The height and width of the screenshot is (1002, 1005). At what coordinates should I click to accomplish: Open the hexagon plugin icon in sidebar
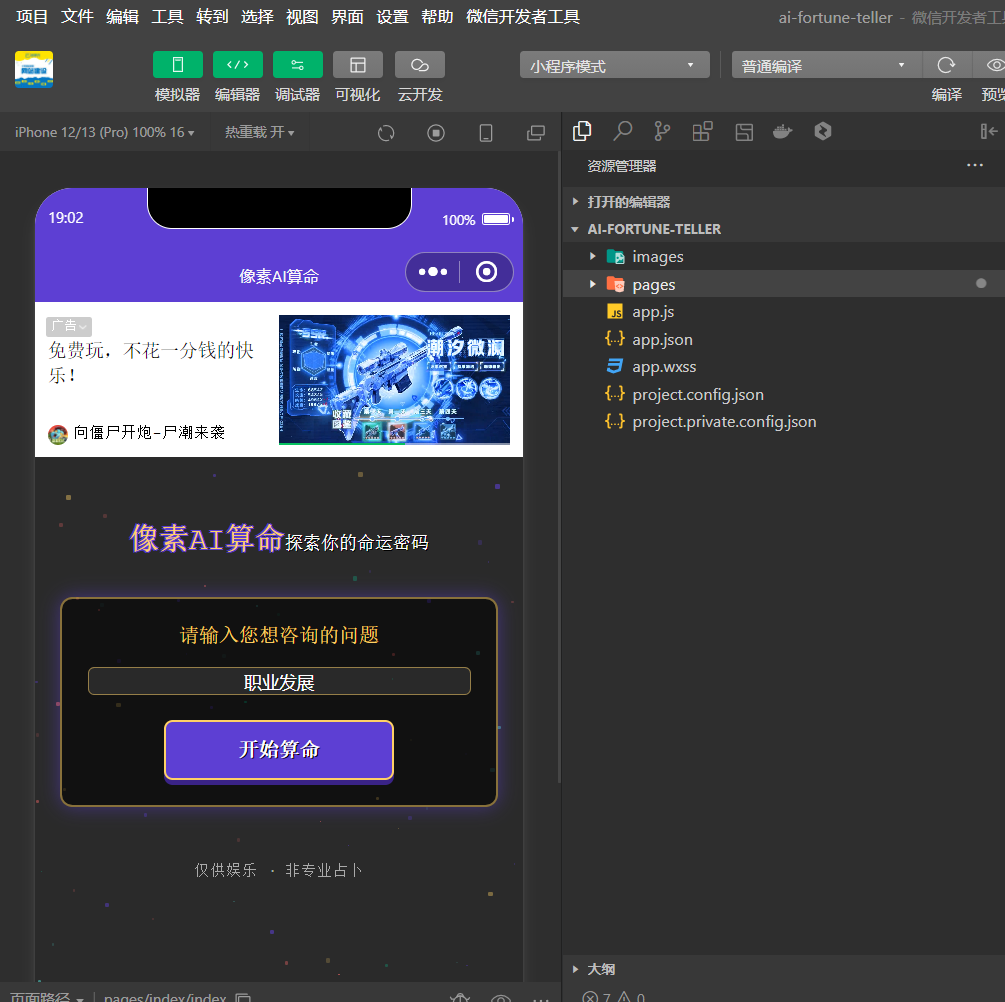click(823, 131)
